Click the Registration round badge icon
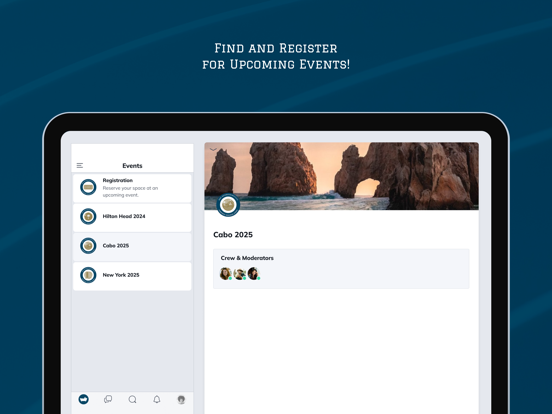The width and height of the screenshot is (552, 414). [88, 187]
